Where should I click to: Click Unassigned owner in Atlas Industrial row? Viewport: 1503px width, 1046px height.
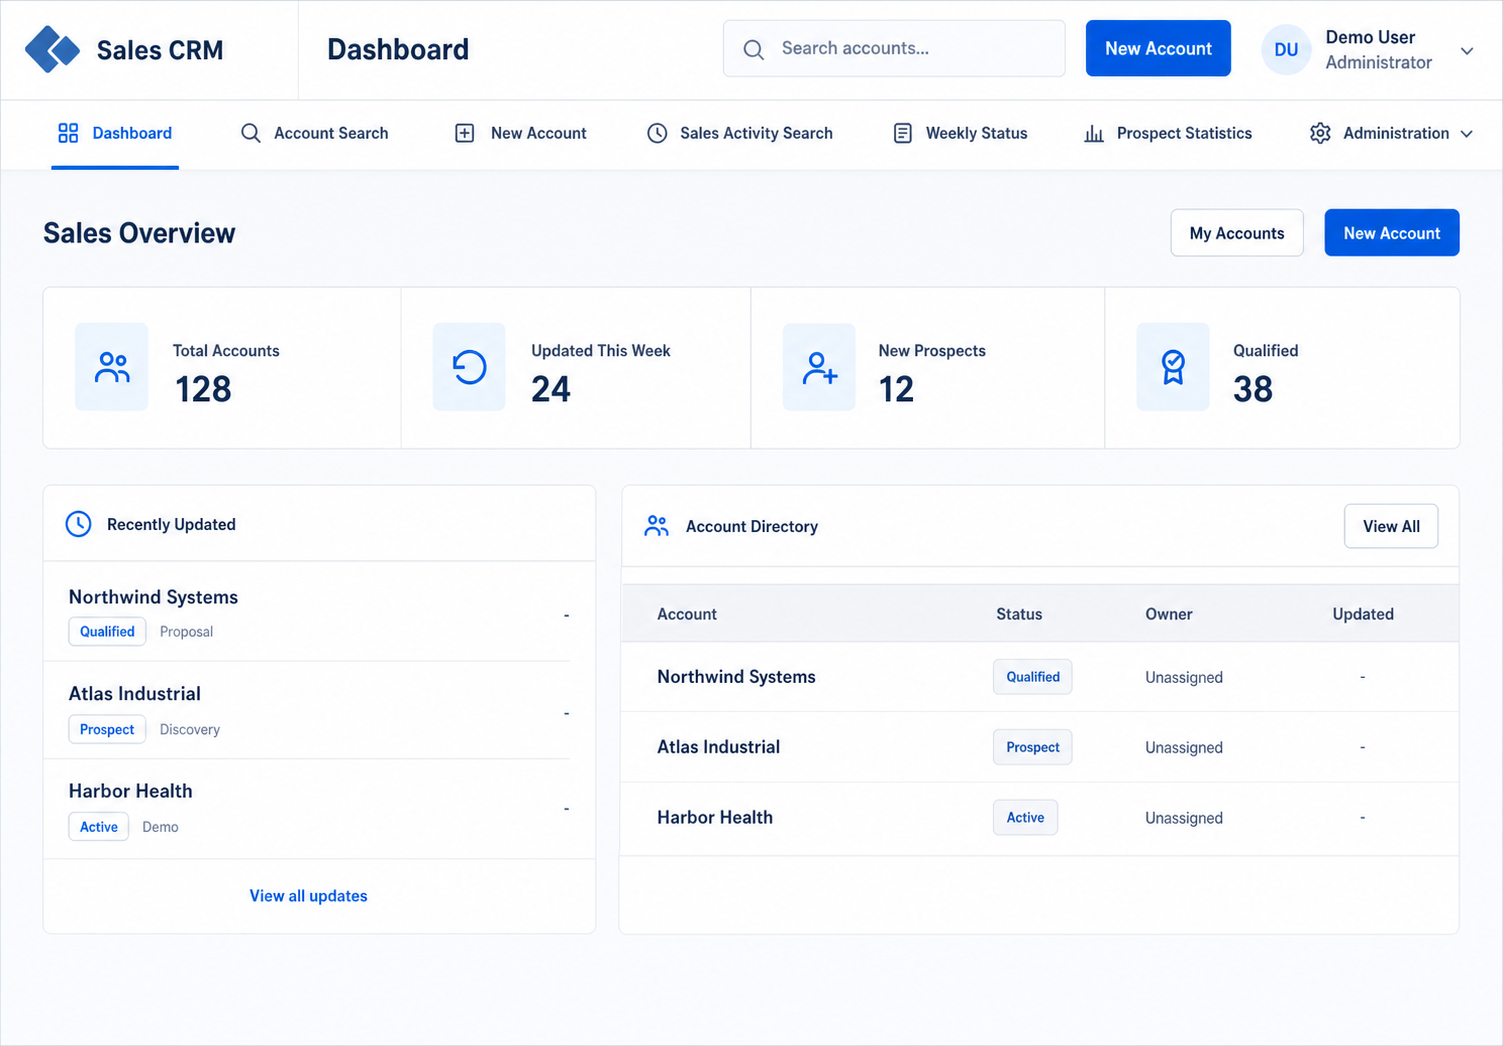(1184, 747)
